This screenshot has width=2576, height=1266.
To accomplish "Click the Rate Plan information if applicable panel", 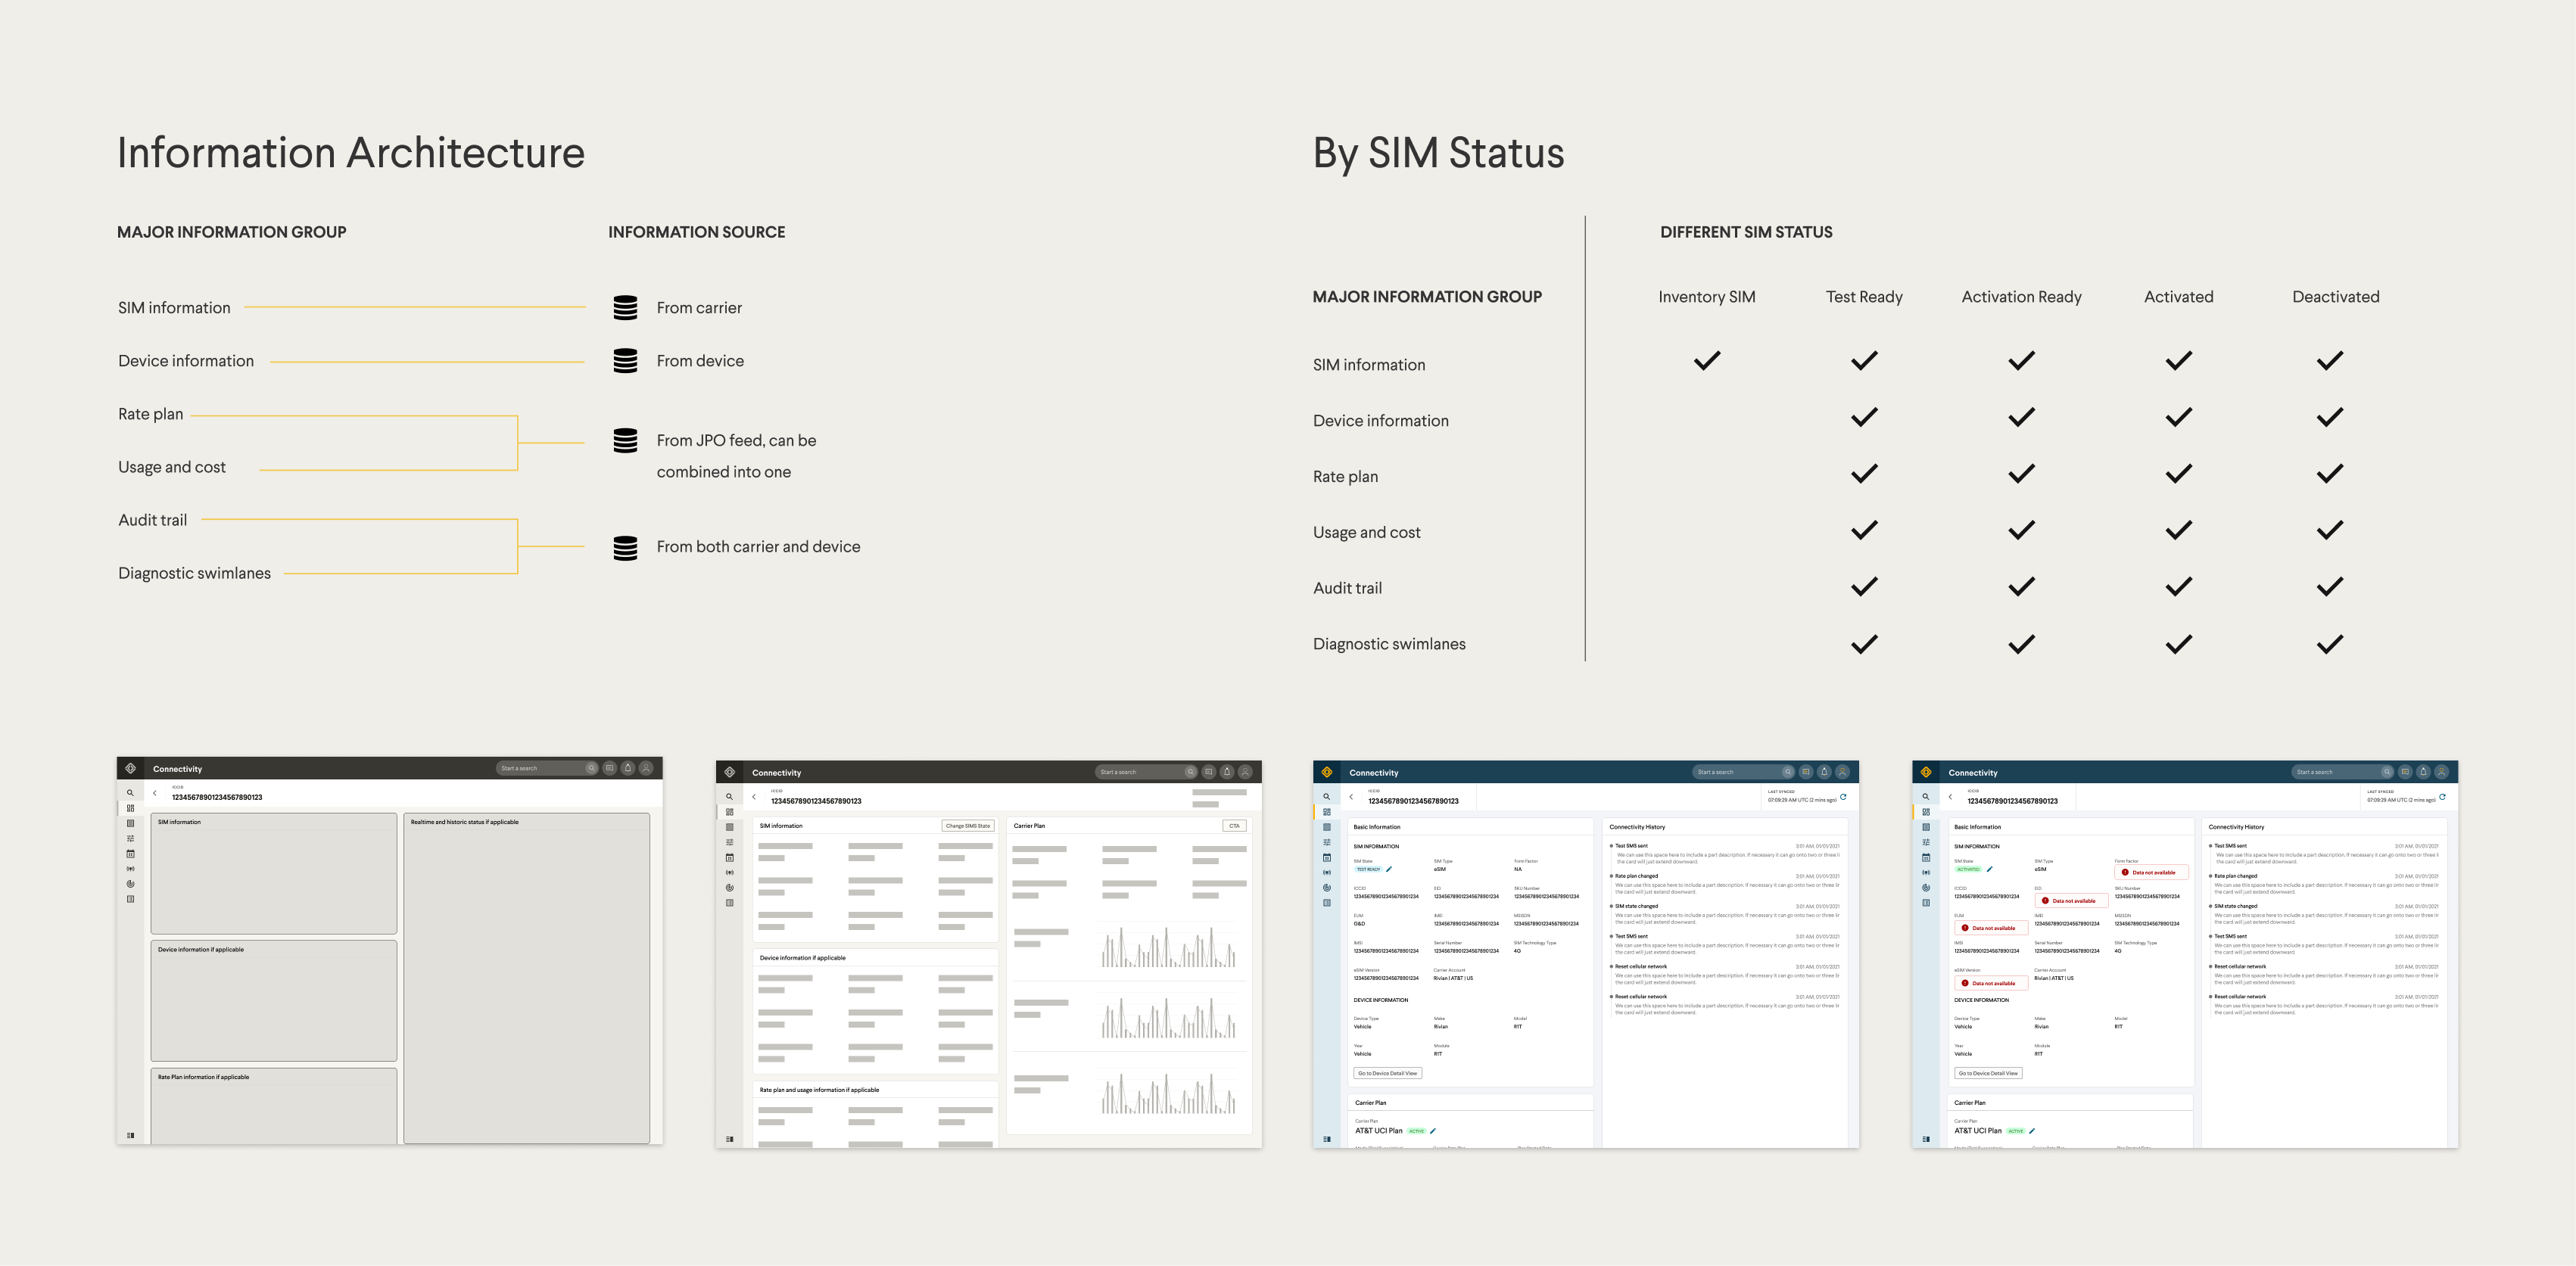I will (273, 1105).
